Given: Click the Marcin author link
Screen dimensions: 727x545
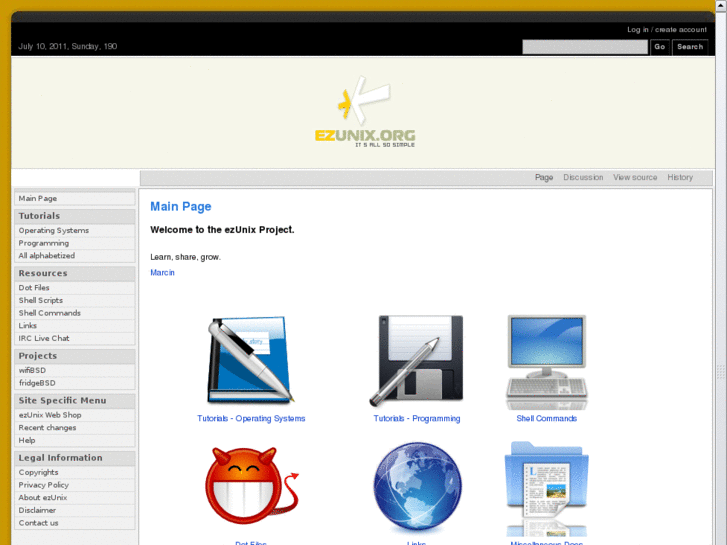Looking at the screenshot, I should tap(162, 273).
